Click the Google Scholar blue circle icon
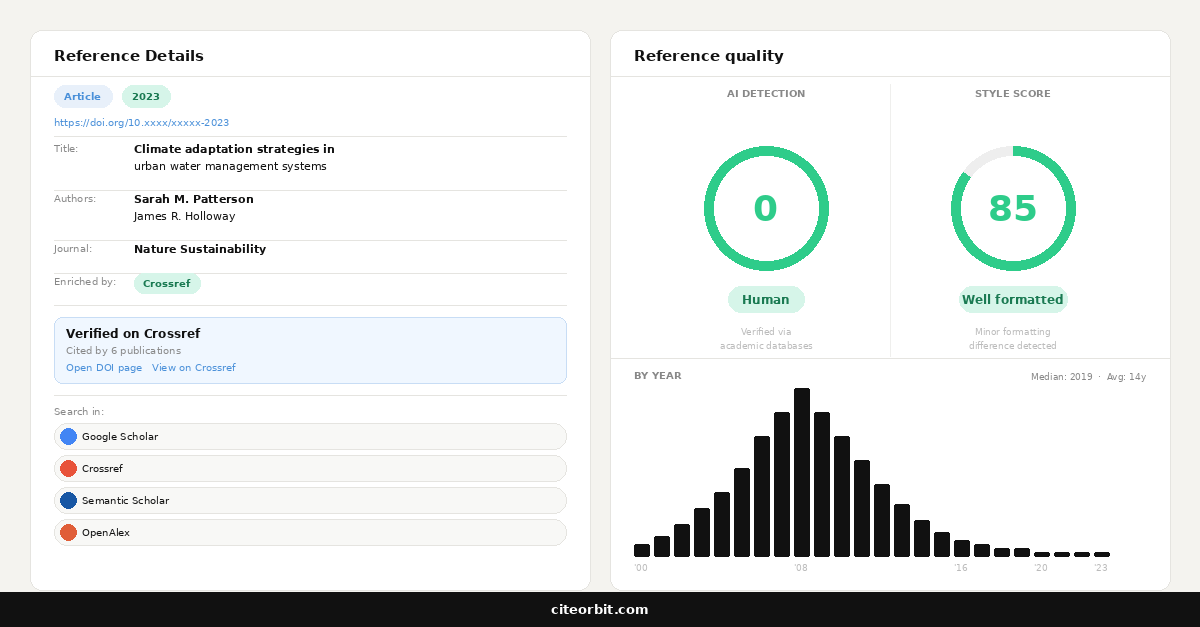 [x=68, y=436]
